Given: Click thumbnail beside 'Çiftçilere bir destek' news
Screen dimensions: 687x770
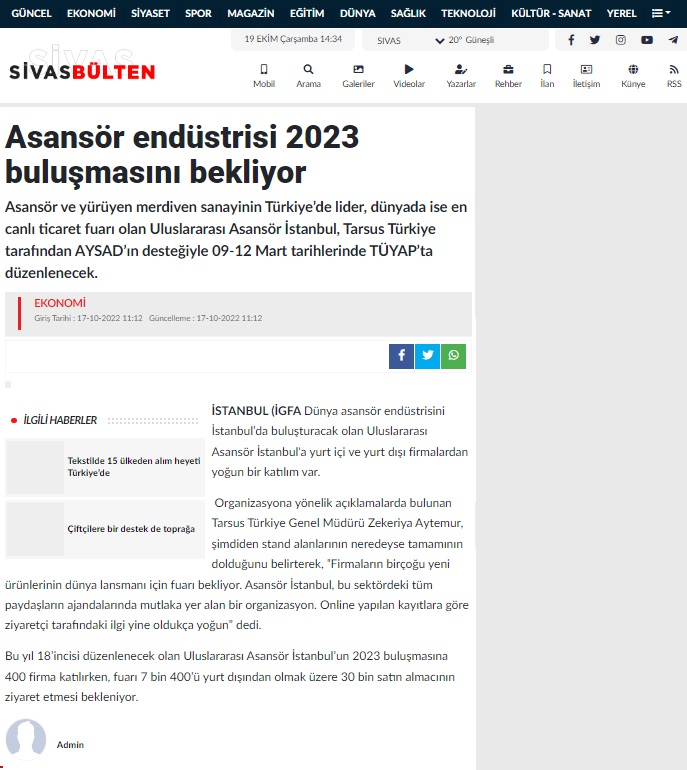Looking at the screenshot, I should click(x=35, y=529).
